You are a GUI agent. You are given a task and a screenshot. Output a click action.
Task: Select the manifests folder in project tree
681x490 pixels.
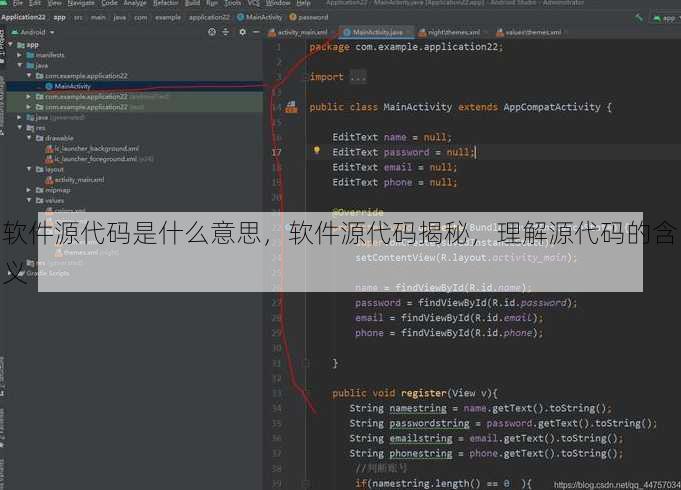(50, 55)
